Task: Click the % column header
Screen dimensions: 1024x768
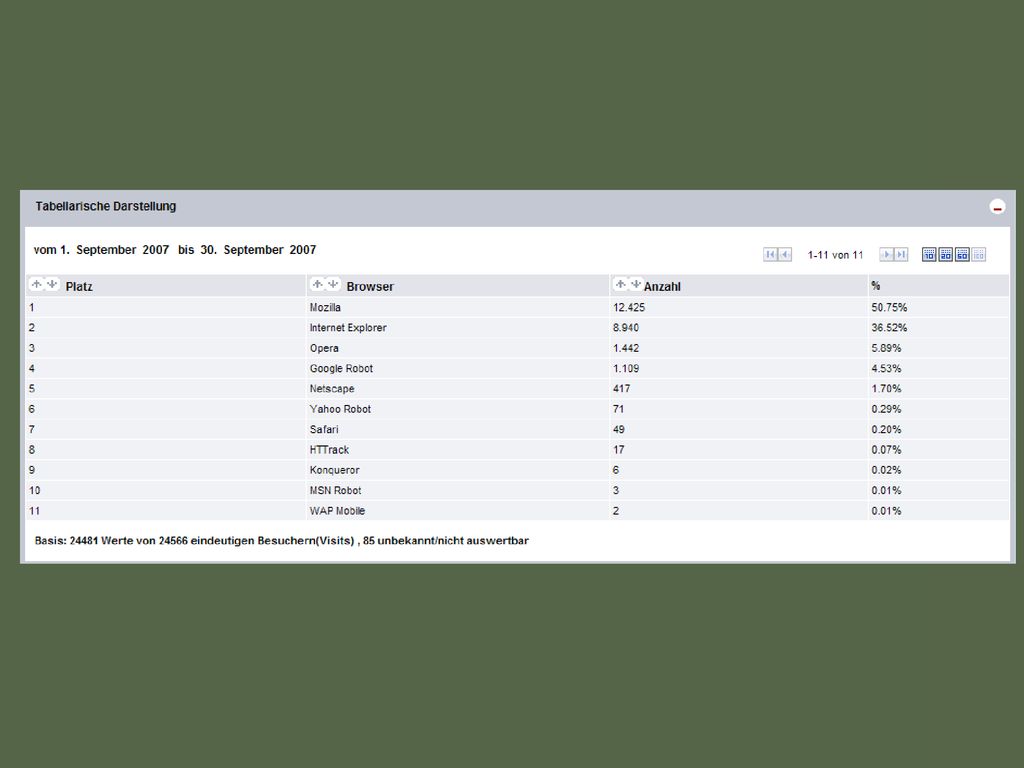Action: (x=876, y=286)
